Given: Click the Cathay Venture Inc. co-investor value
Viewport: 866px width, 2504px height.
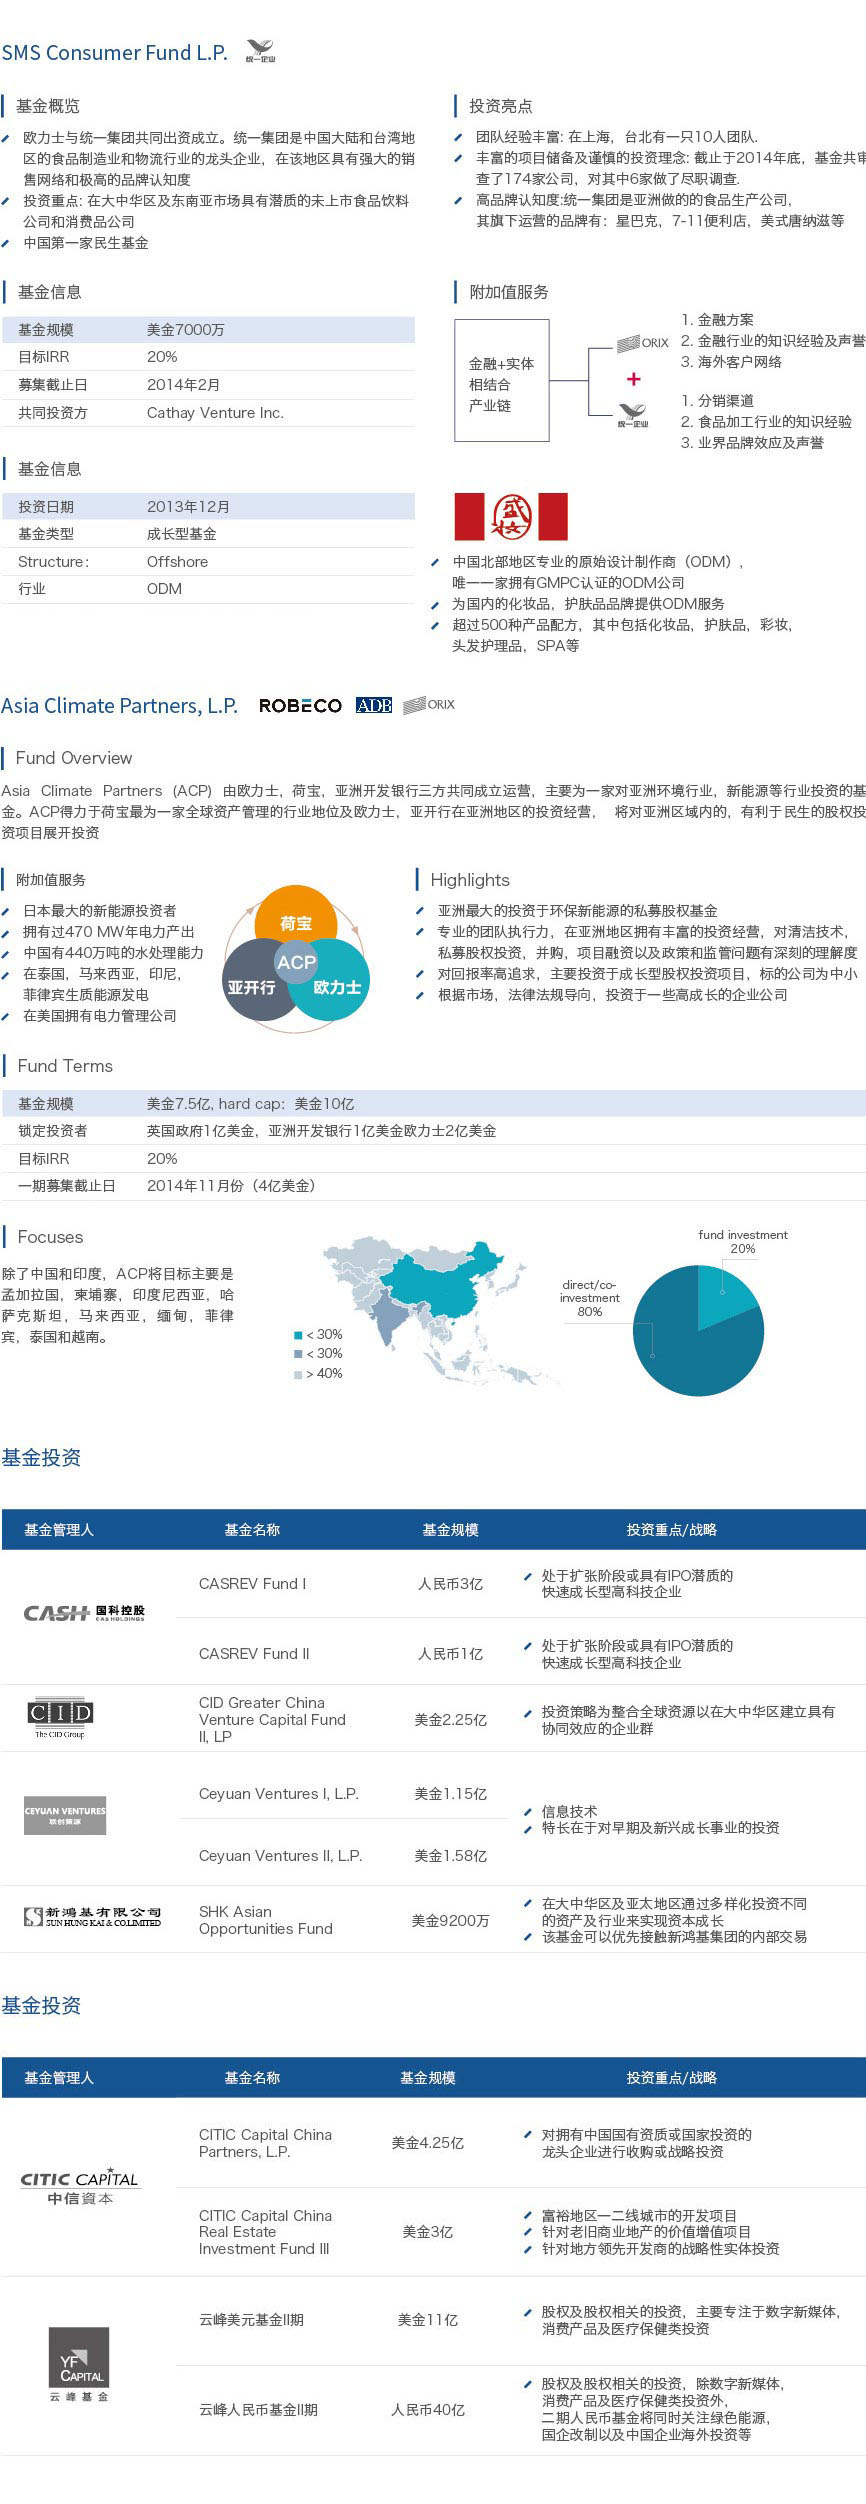Looking at the screenshot, I should [215, 413].
